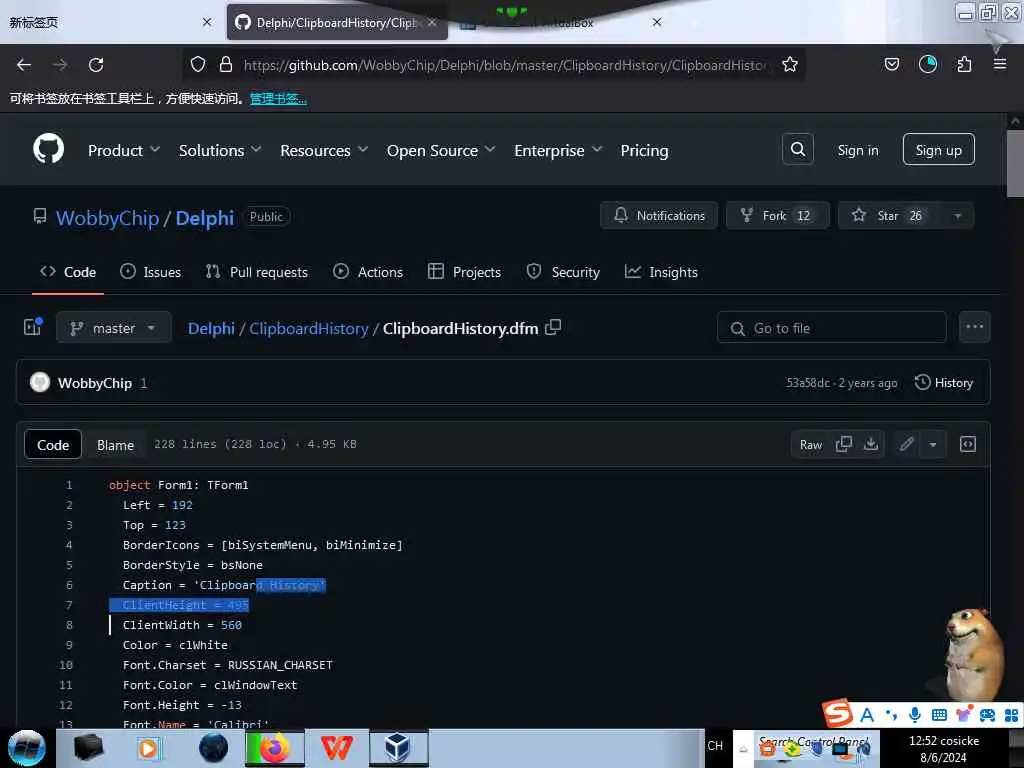Open the WobbyChip owner link

[108, 217]
